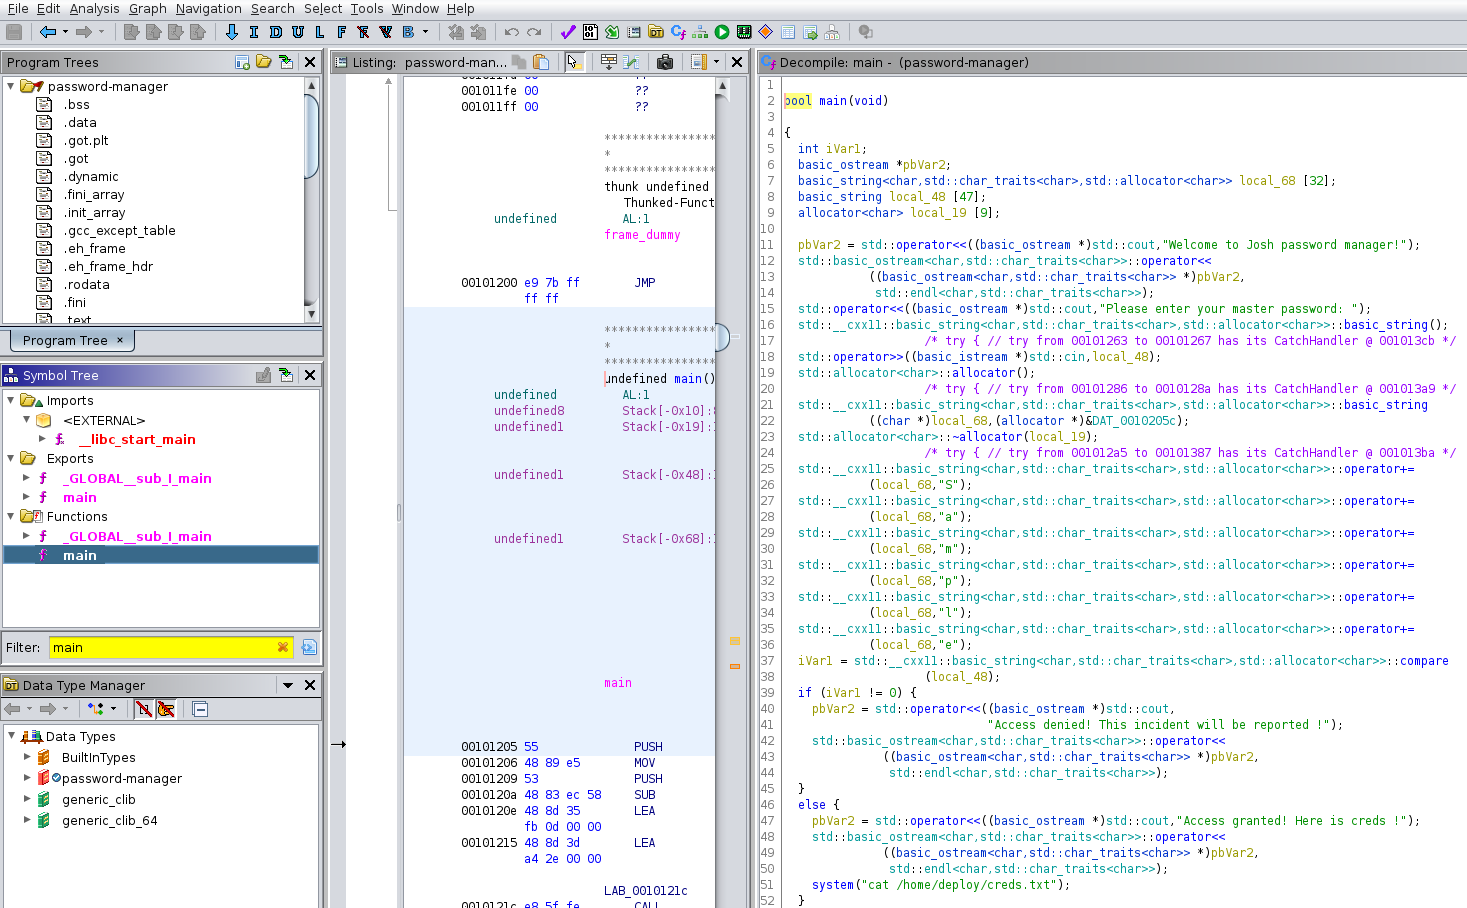Click the purple checkmark icon in main toolbar
This screenshot has width=1467, height=908.
567,32
